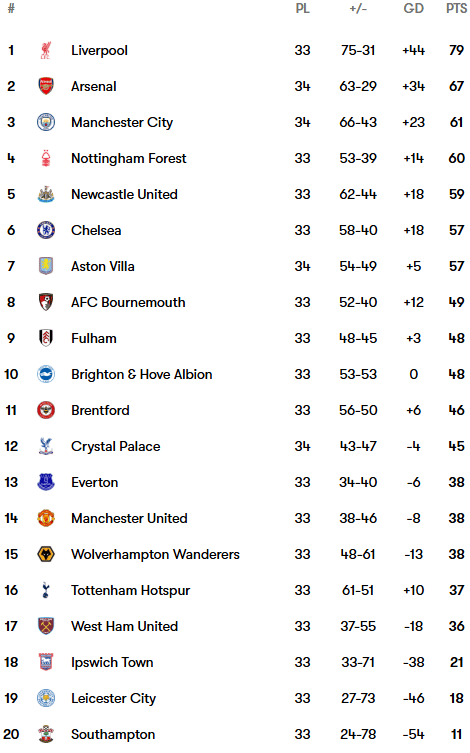470x753 pixels.
Task: Click the Tottenham Hotspur cockerel crest
Action: 46,590
